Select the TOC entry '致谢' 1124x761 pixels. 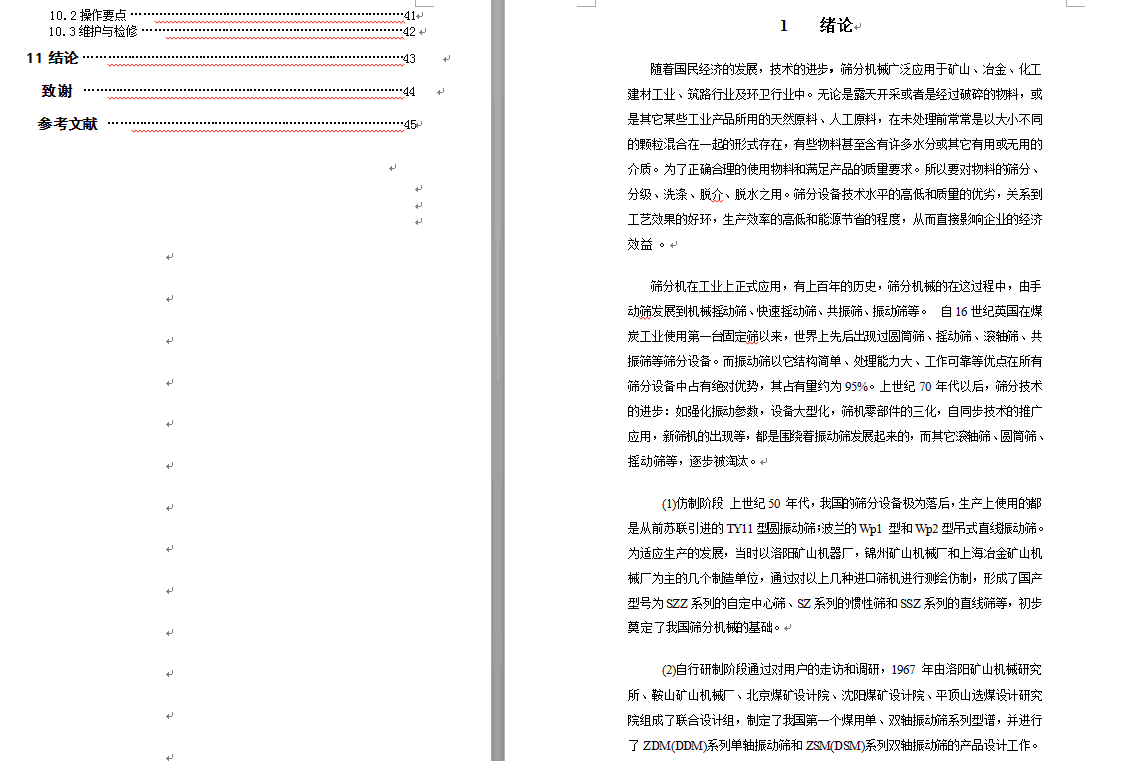pos(57,91)
